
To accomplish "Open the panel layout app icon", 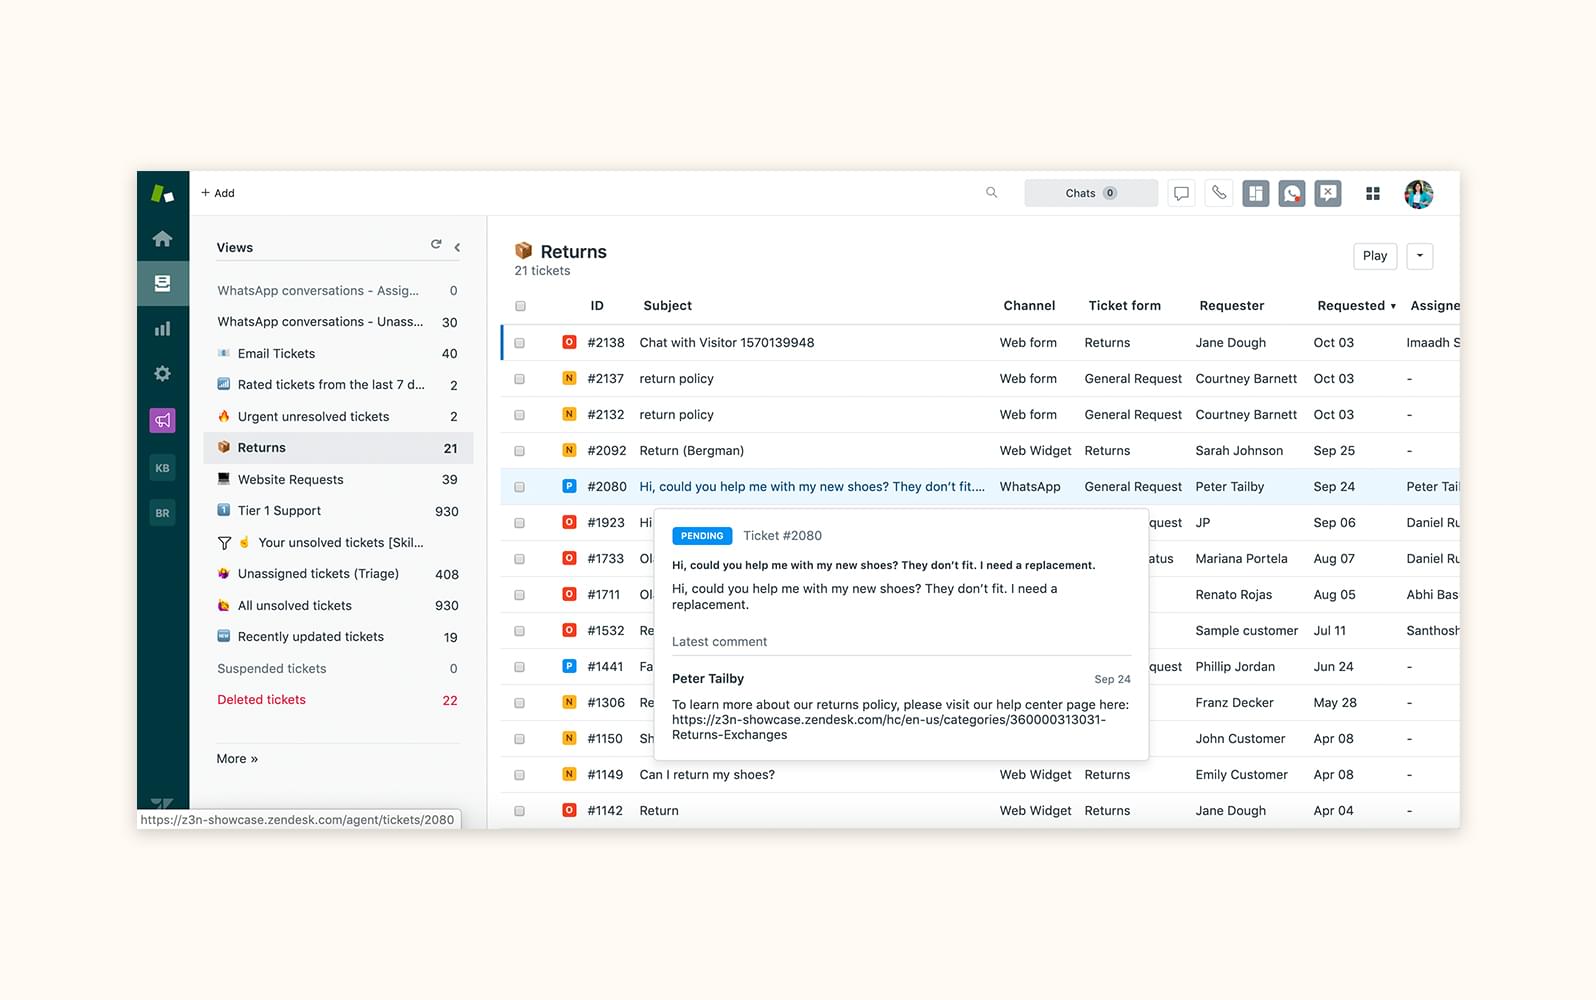I will click(1256, 194).
